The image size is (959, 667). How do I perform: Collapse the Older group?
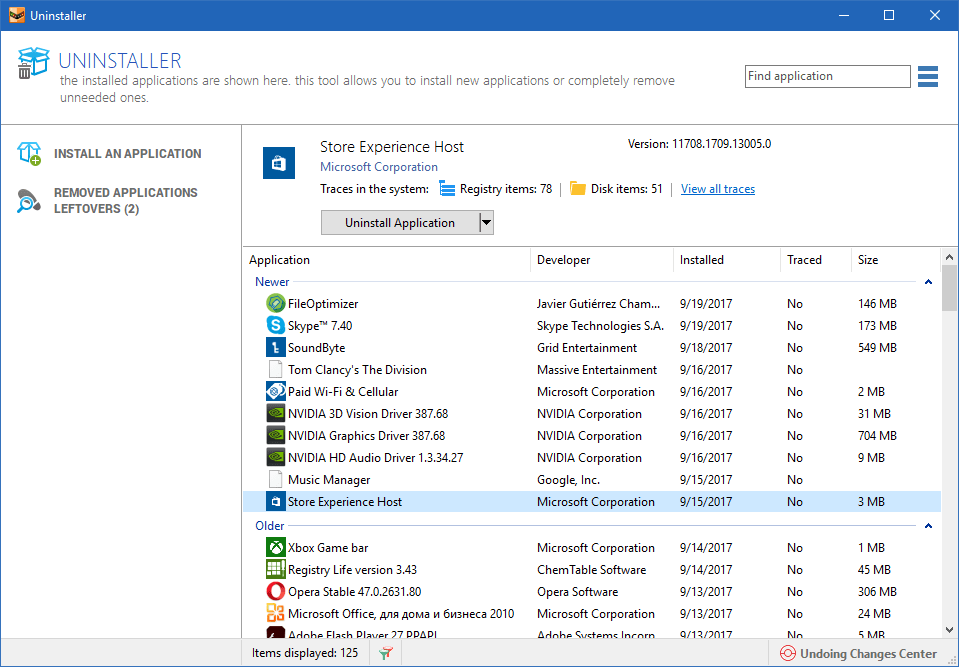928,526
